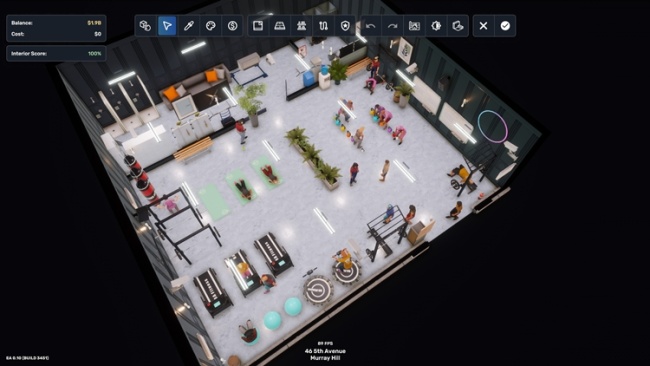Screen dimensions: 650x366
Task: Toggle the walls view image icon
Action: [x=414, y=26]
